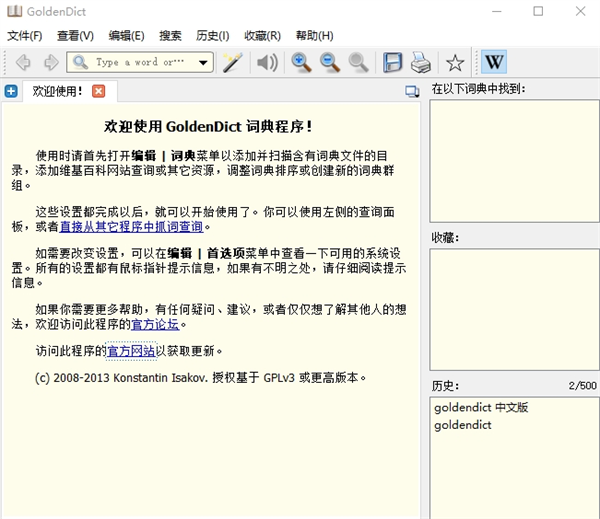Close the GoldenDict window

pos(580,11)
